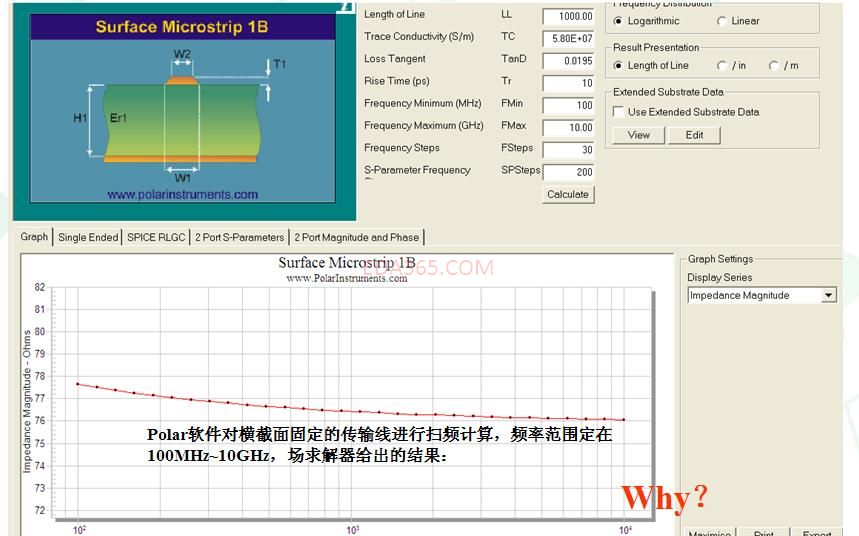This screenshot has height=536, width=859.
Task: Click the Rise Time input field
Action: pyautogui.click(x=568, y=83)
